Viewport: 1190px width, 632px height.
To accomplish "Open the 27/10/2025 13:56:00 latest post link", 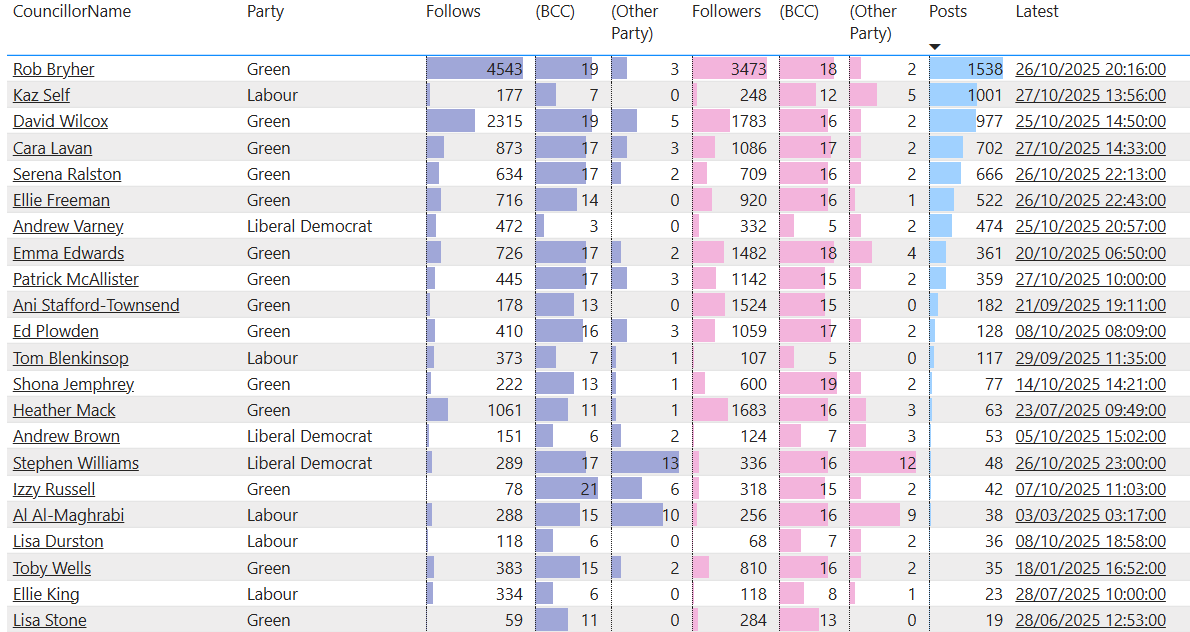I will 1090,95.
